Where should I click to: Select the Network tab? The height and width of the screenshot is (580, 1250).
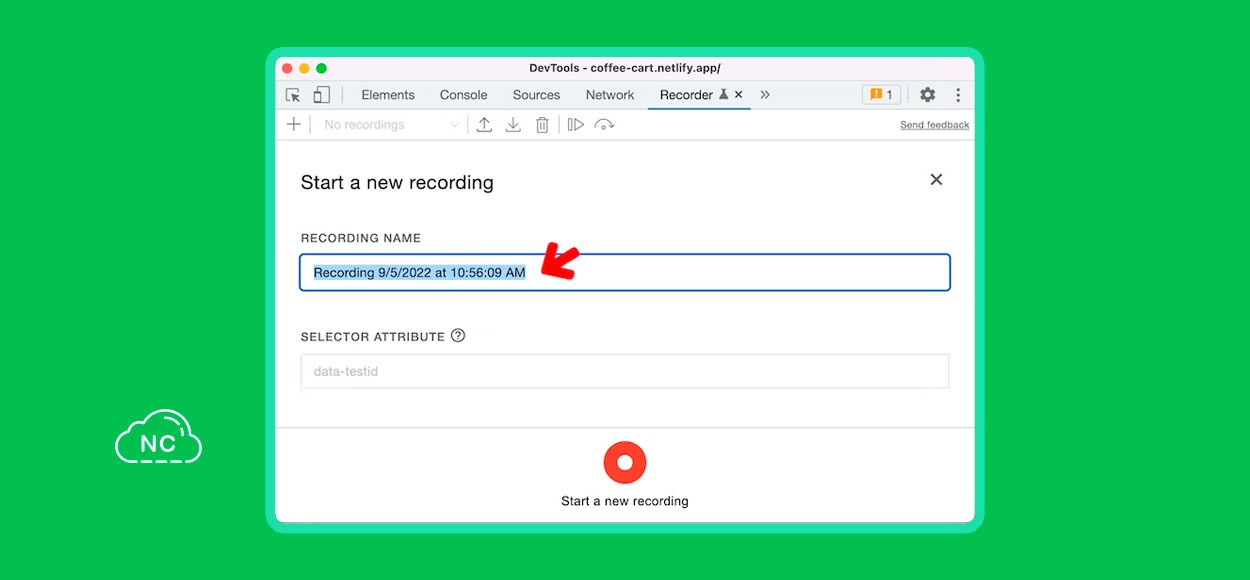tap(610, 95)
